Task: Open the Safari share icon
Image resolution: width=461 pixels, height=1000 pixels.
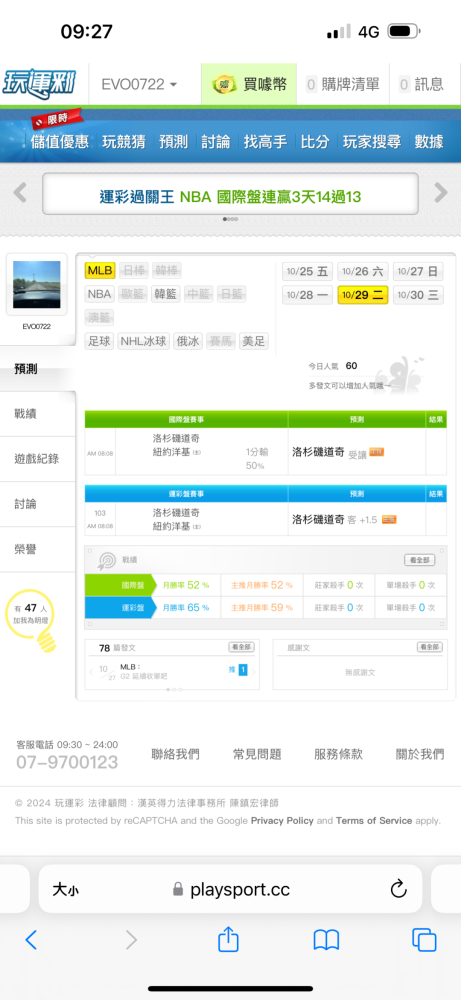Action: point(228,939)
